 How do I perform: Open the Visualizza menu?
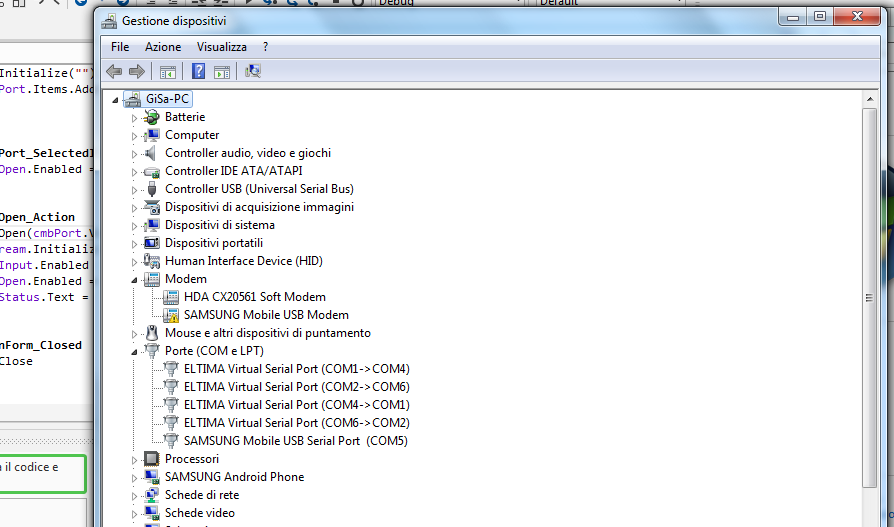pyautogui.click(x=222, y=47)
